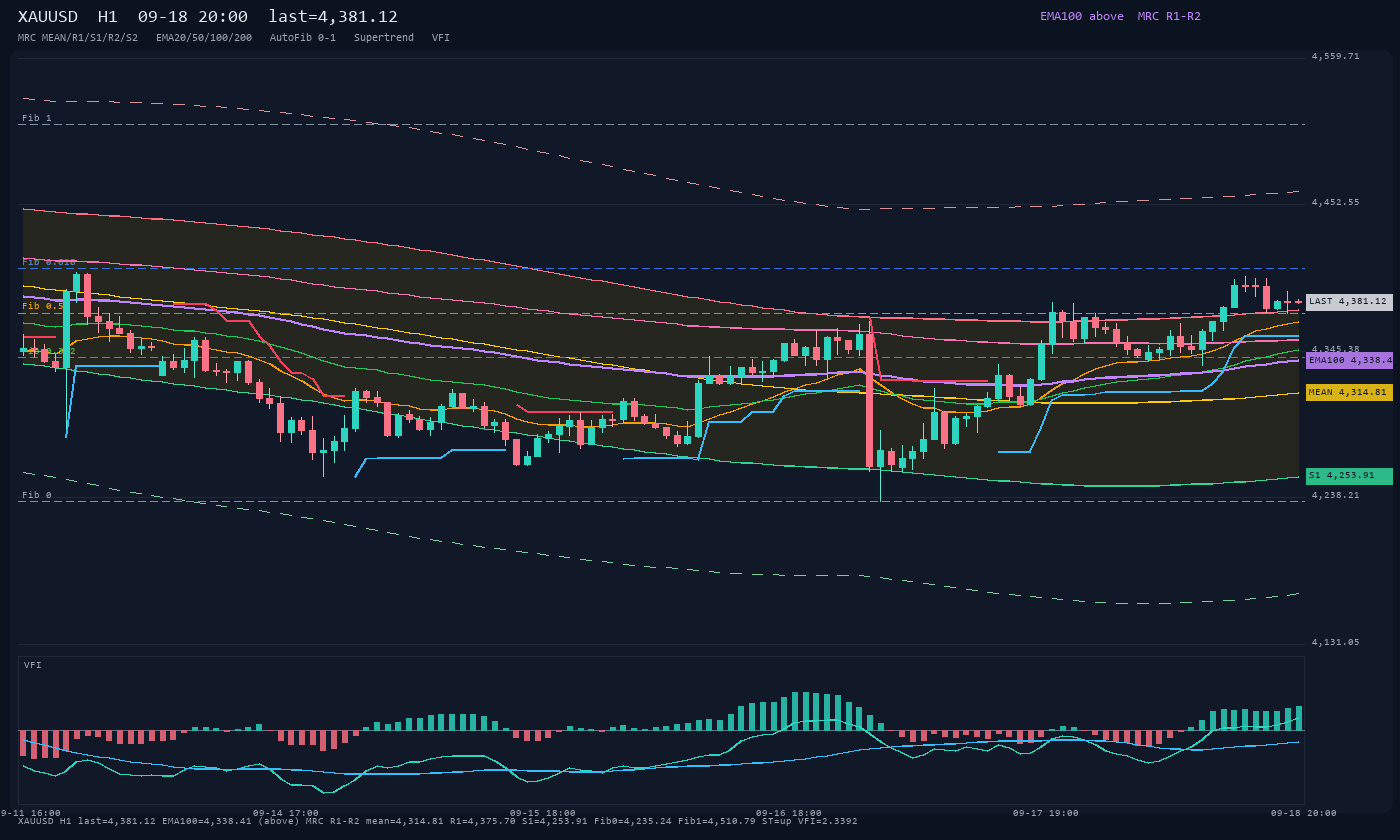The height and width of the screenshot is (840, 1400).
Task: Select the VFI legend entry in the header
Action: click(441, 38)
